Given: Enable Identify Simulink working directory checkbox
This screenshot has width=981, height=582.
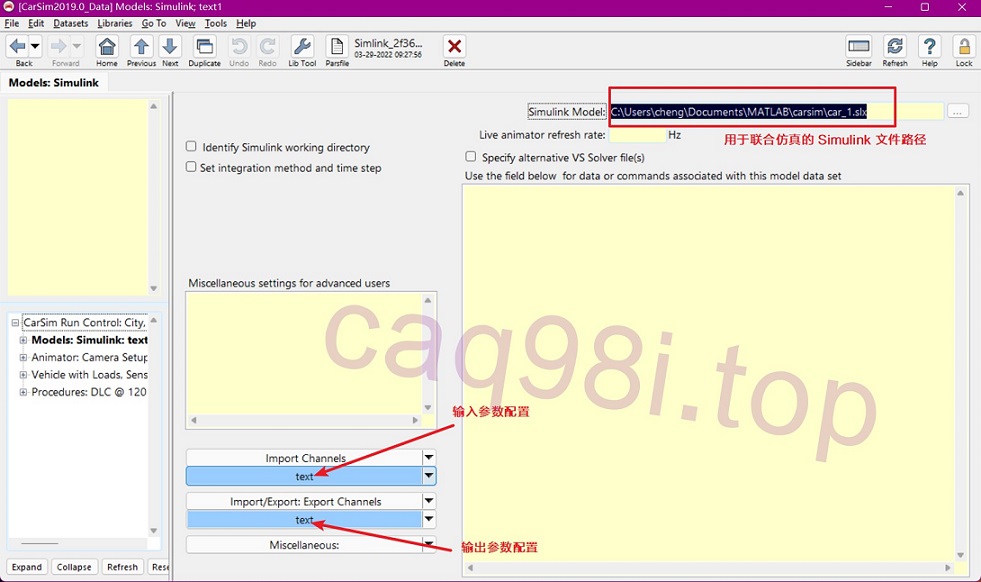Looking at the screenshot, I should click(x=191, y=146).
